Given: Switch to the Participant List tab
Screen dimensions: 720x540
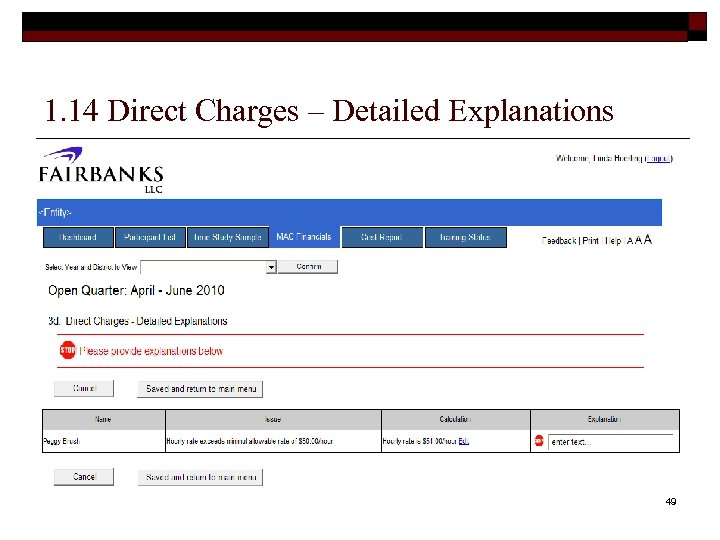Looking at the screenshot, I should point(150,237).
